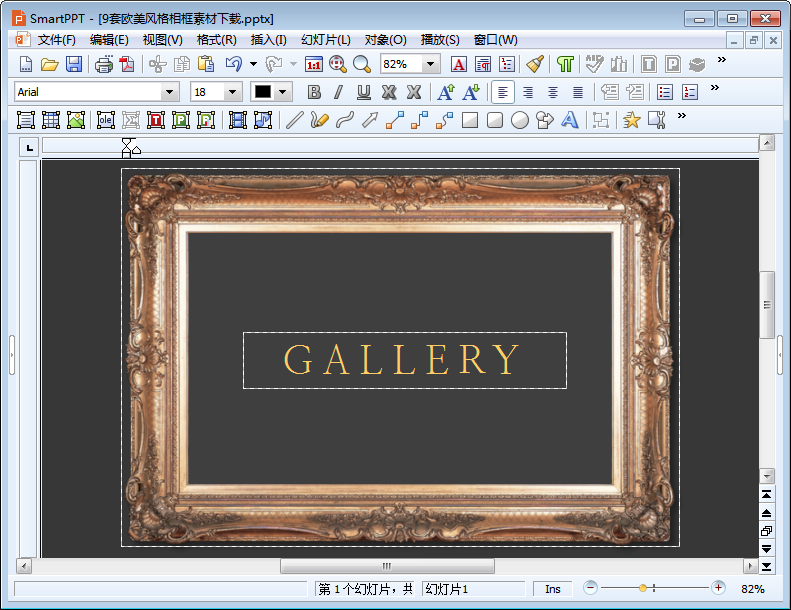791x610 pixels.
Task: Insert a movie frame icon
Action: (x=238, y=120)
